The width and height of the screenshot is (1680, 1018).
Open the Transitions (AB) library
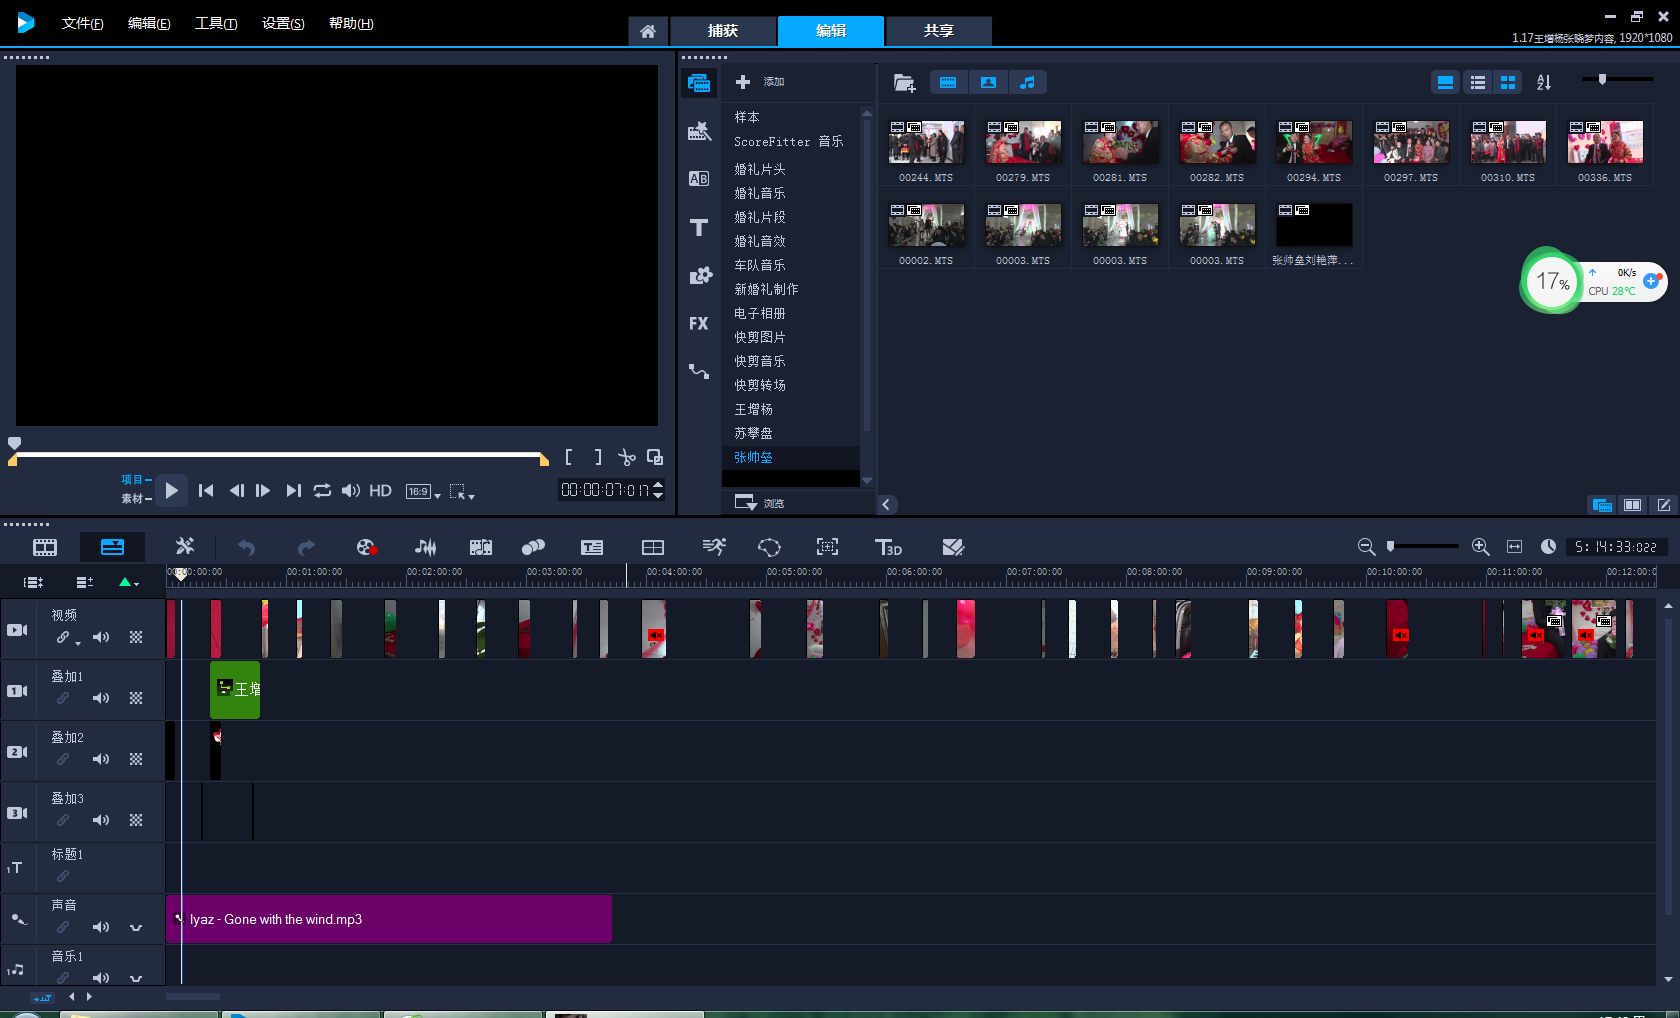click(699, 179)
